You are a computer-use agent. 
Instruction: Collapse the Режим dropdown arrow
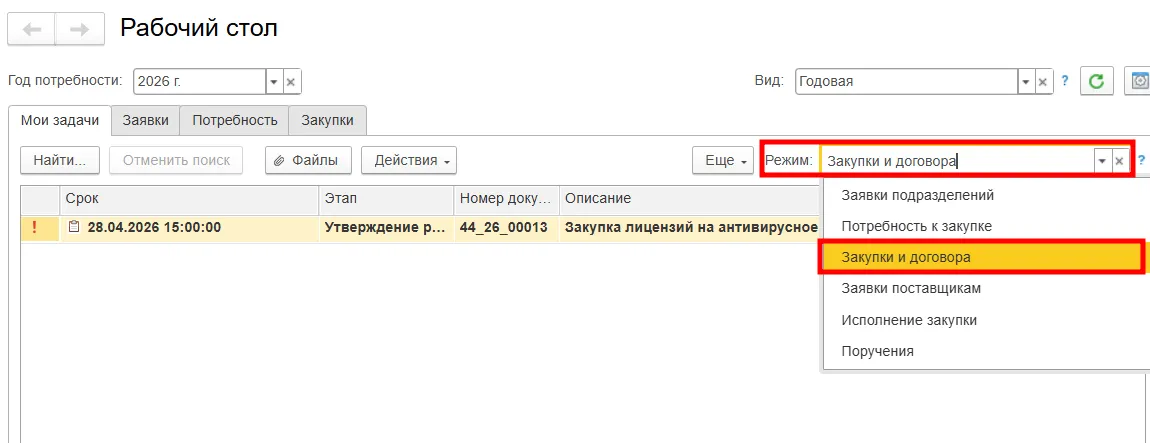coord(1102,161)
